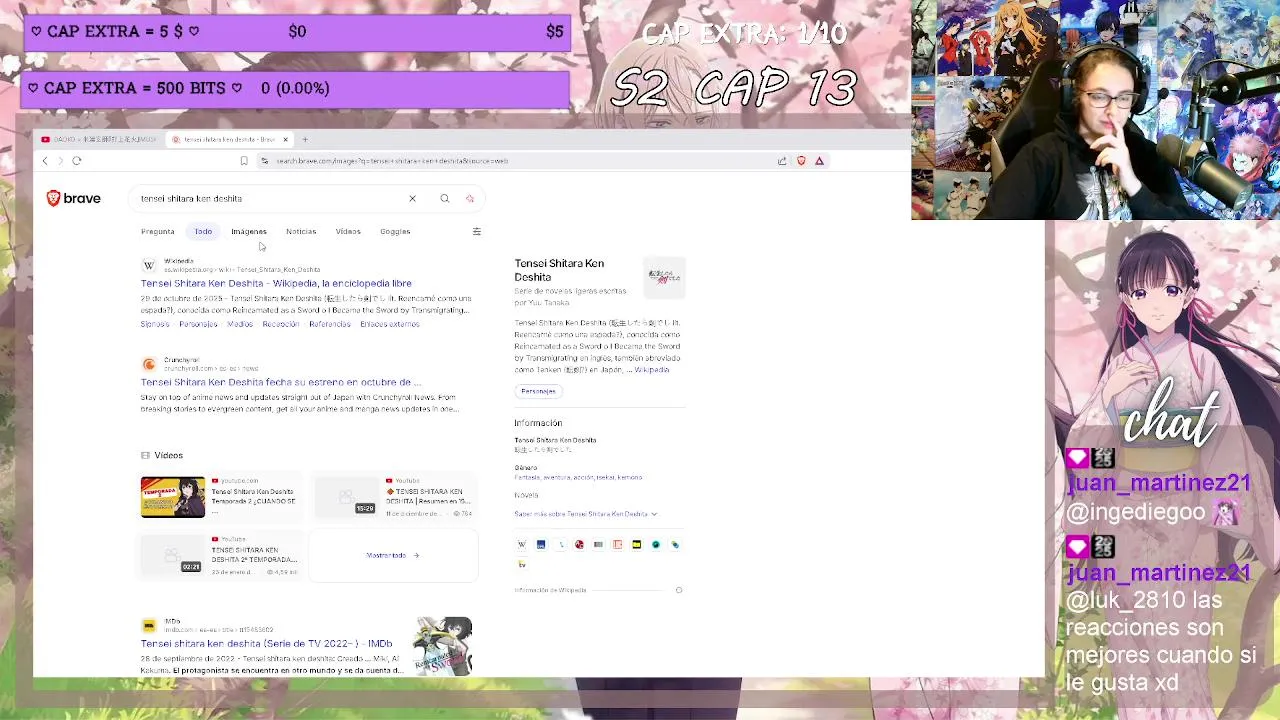The width and height of the screenshot is (1280, 720).
Task: Switch to the Imágenes search tab
Action: [249, 231]
